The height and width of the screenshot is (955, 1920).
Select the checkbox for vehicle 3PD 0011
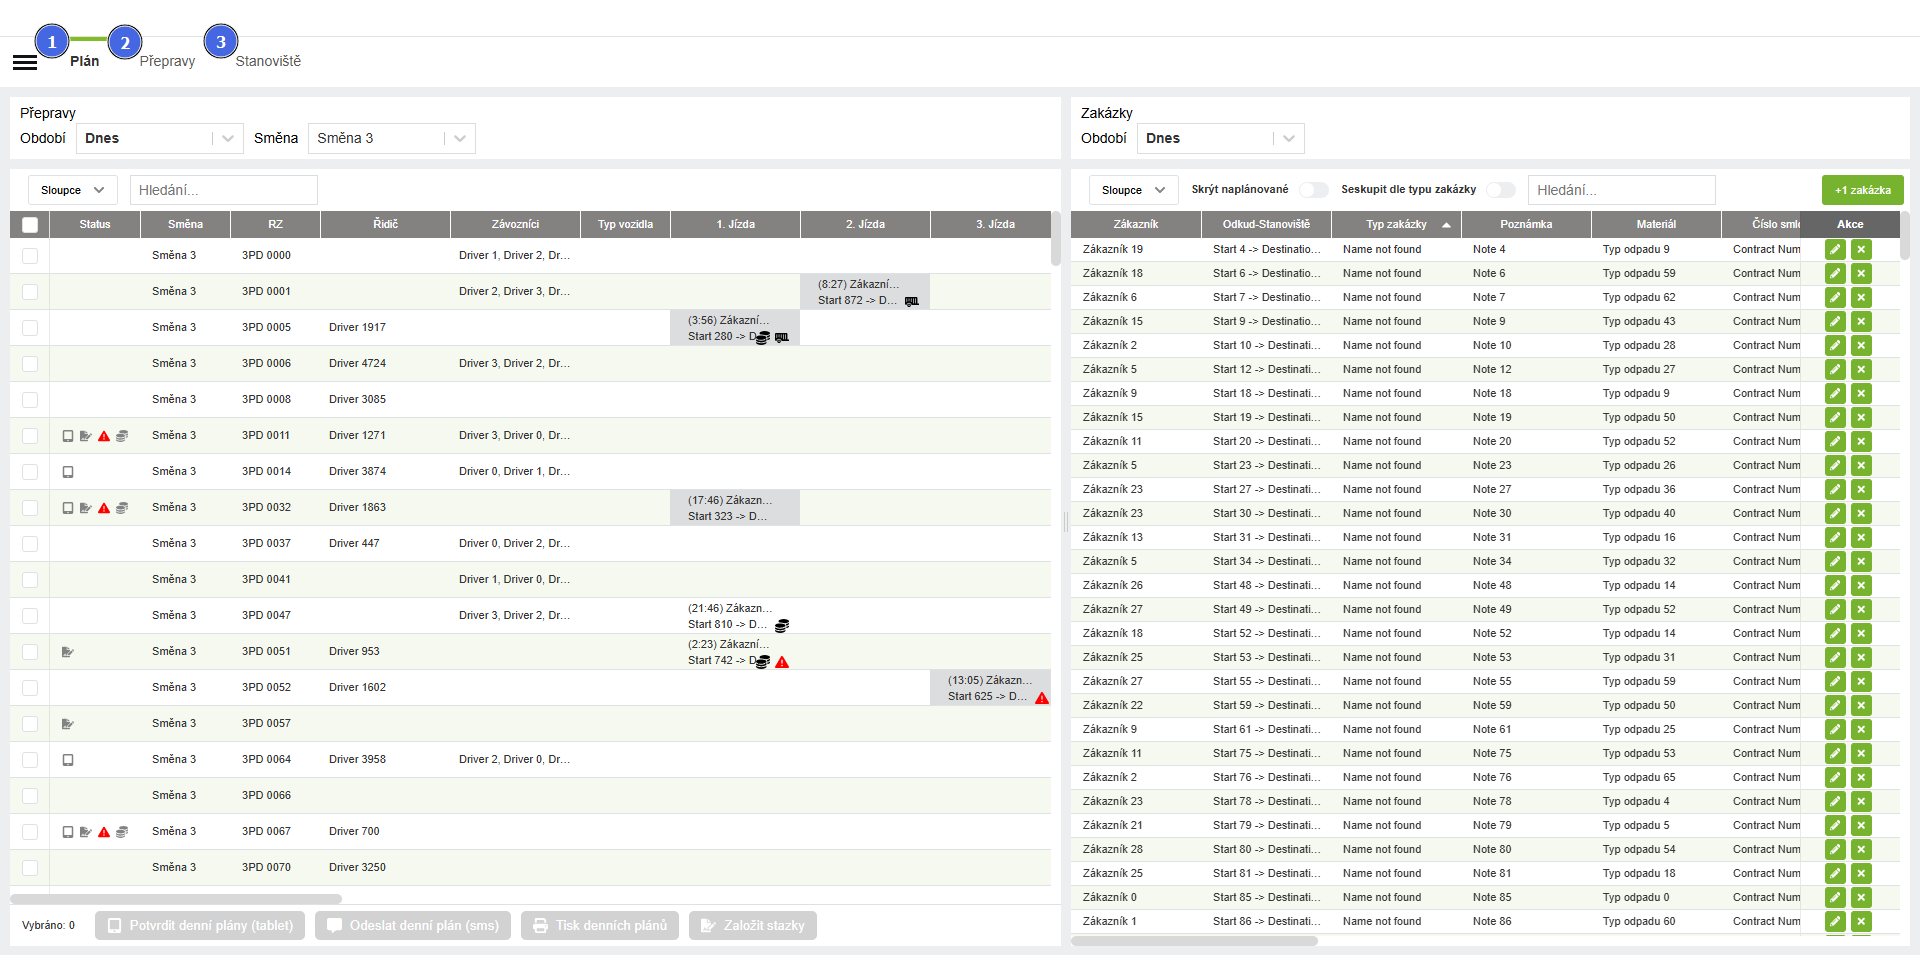coord(30,436)
